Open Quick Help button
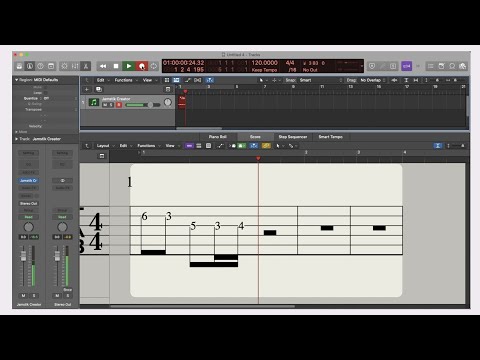Screen dimensions: 480x360 pos(40,66)
